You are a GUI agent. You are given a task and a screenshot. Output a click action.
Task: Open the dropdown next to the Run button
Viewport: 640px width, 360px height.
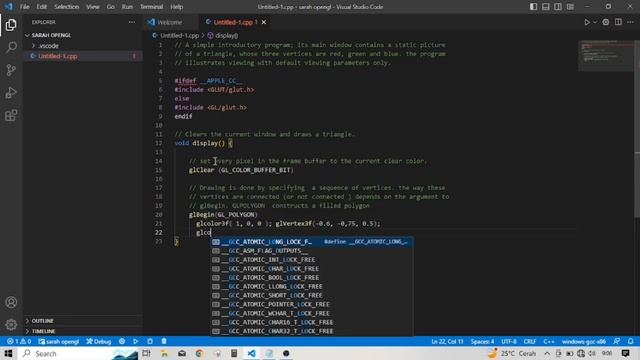tap(595, 22)
